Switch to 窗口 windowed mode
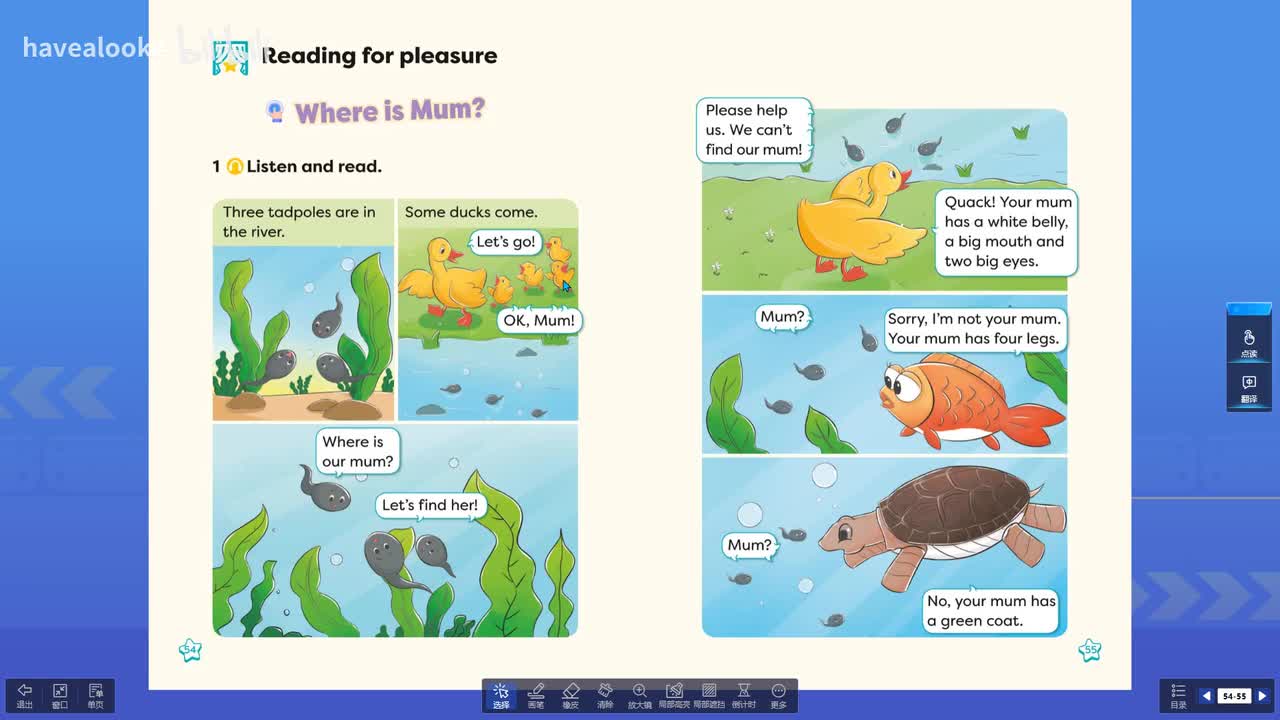This screenshot has width=1280, height=720. click(x=60, y=695)
